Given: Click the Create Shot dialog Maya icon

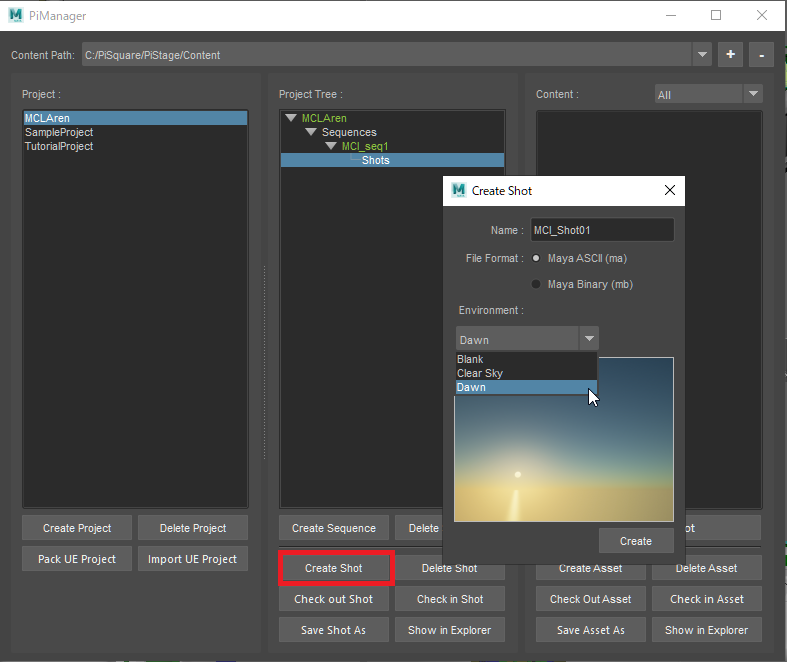Looking at the screenshot, I should tap(459, 190).
